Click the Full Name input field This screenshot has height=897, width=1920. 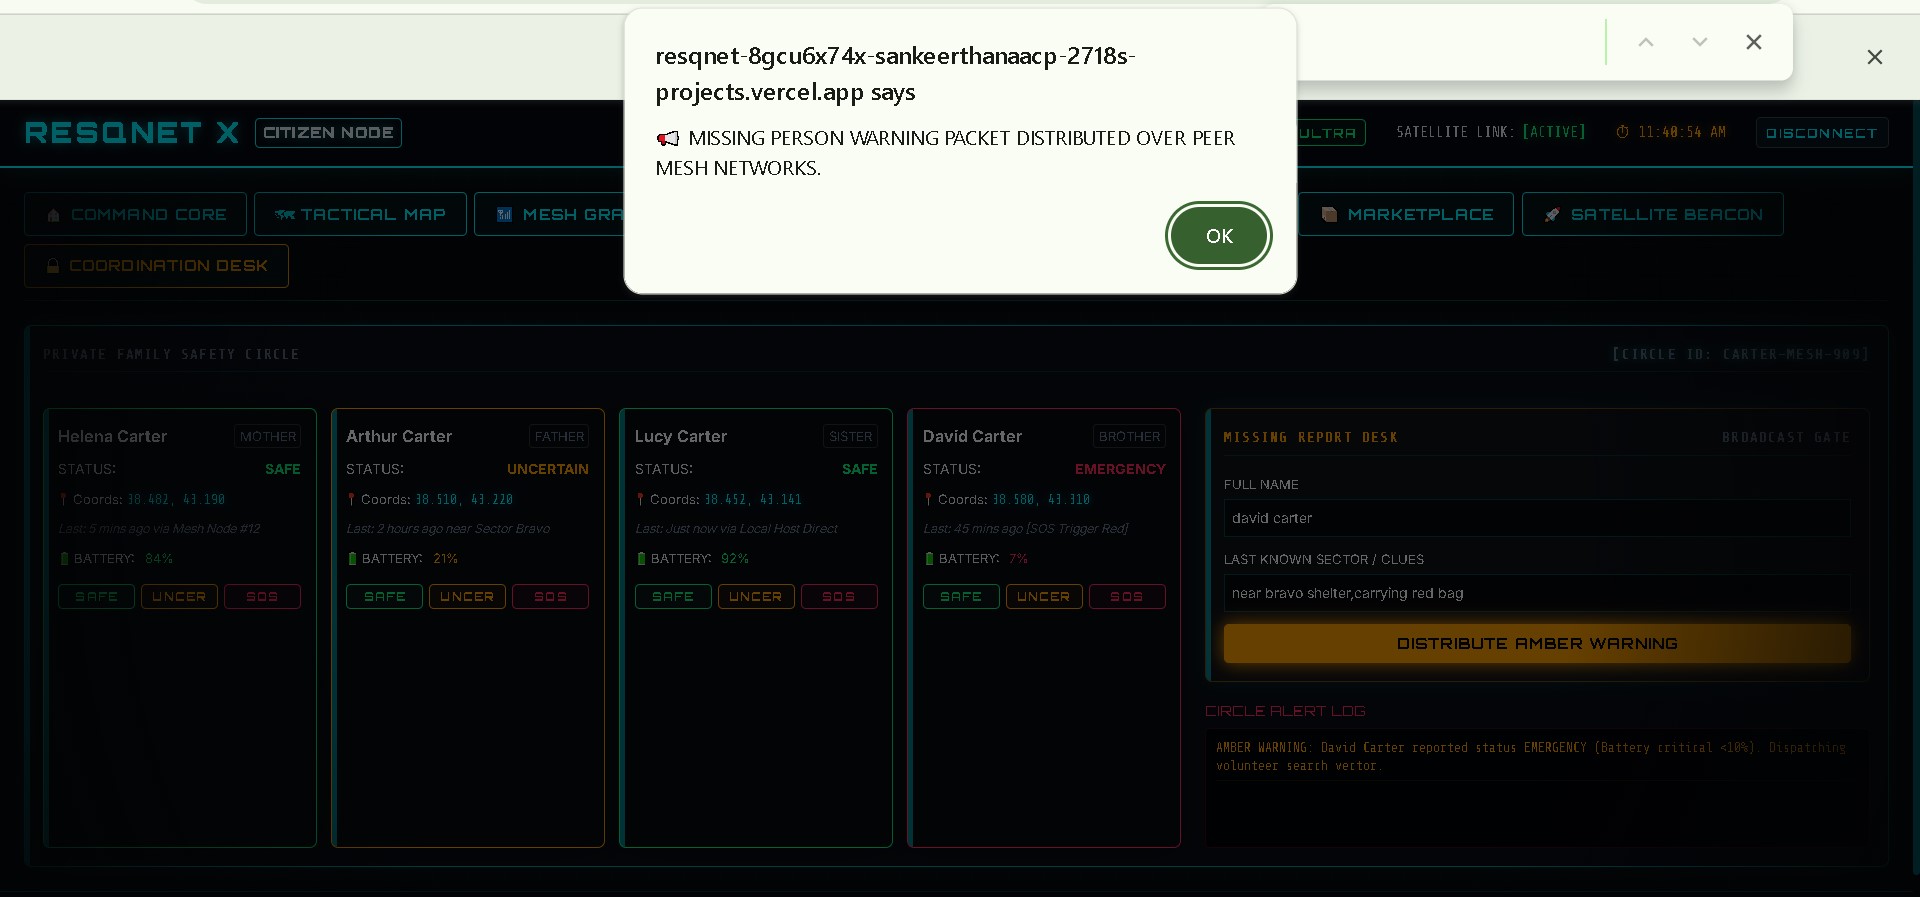pos(1537,518)
